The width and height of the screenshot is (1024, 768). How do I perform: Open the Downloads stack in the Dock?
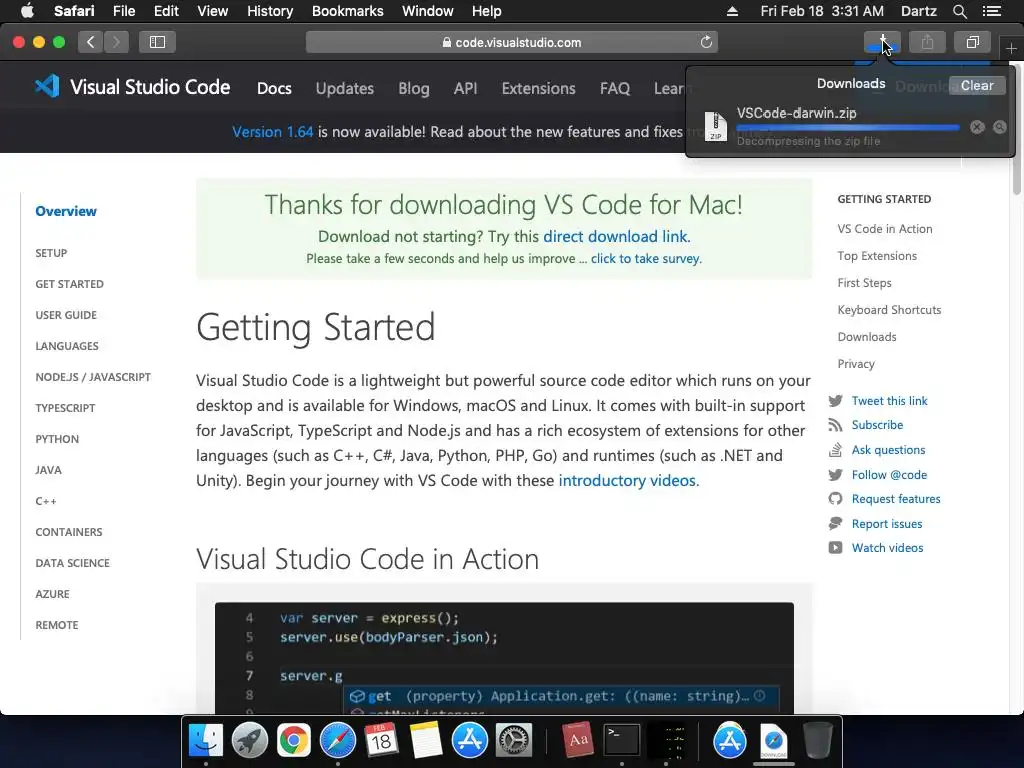point(774,741)
